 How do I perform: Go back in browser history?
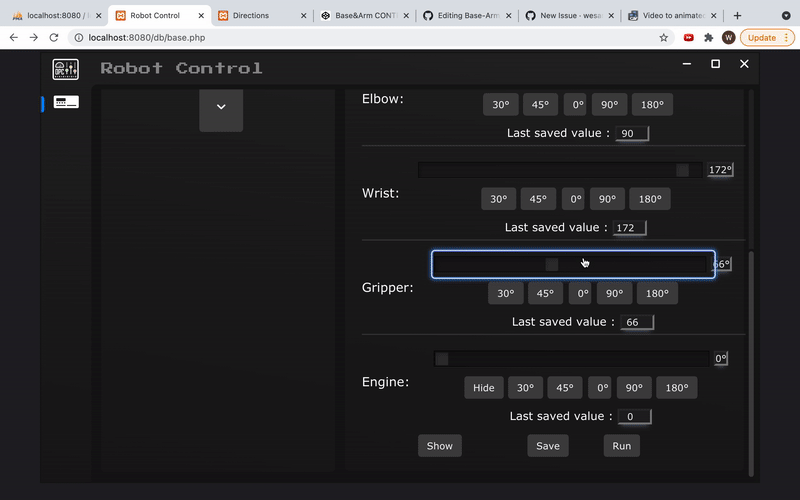14,37
